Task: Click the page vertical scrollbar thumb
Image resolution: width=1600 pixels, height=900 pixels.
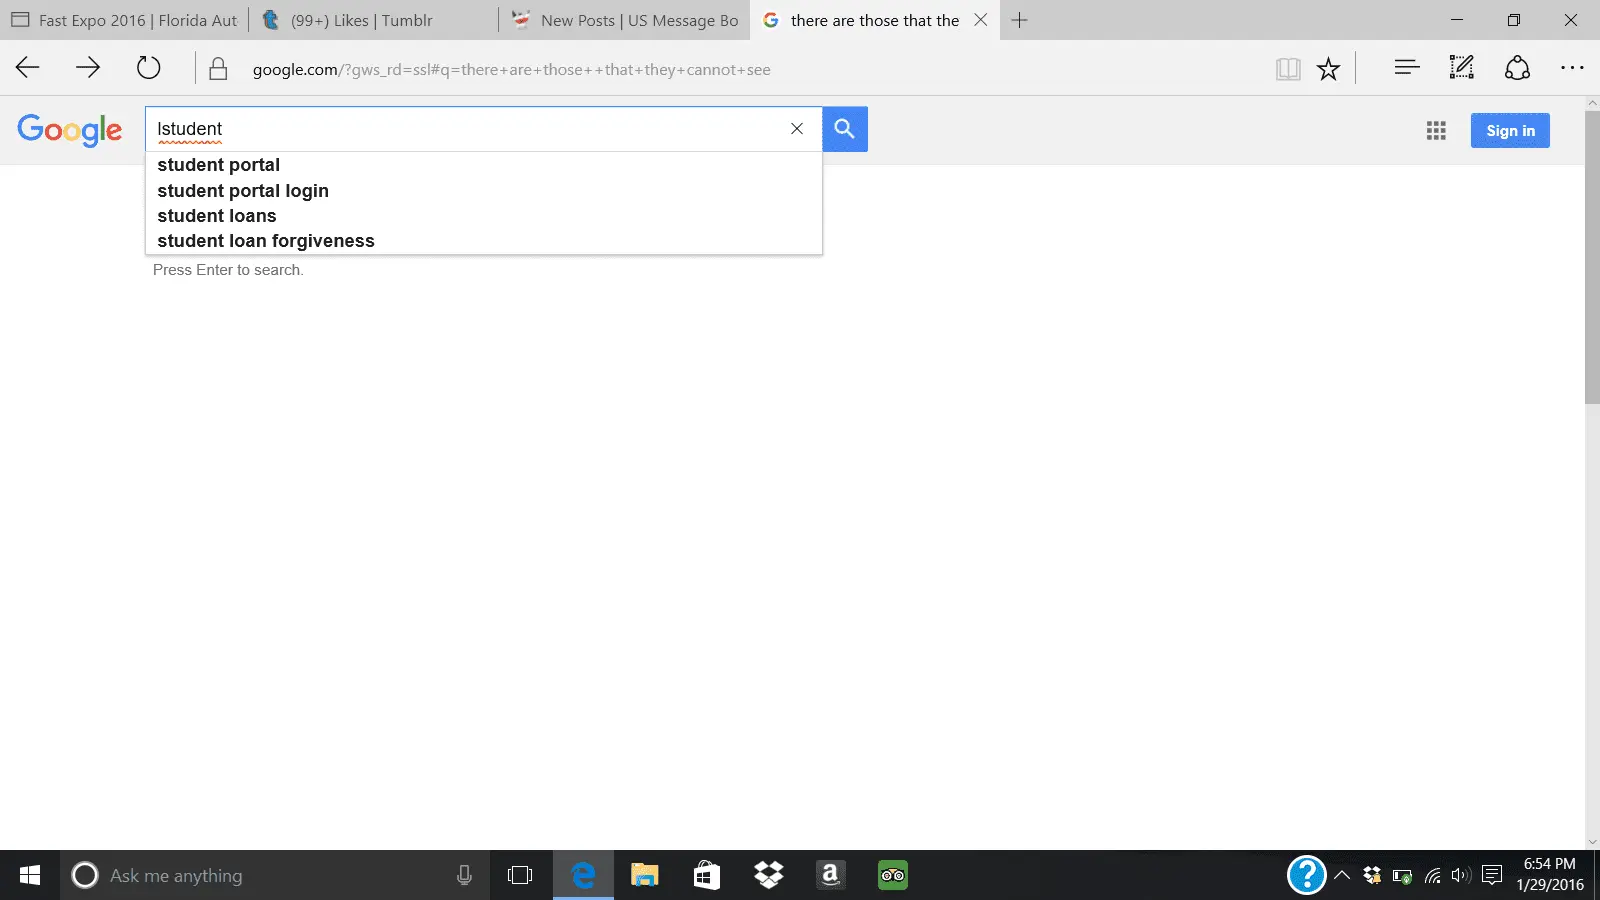Action: coord(1592,256)
